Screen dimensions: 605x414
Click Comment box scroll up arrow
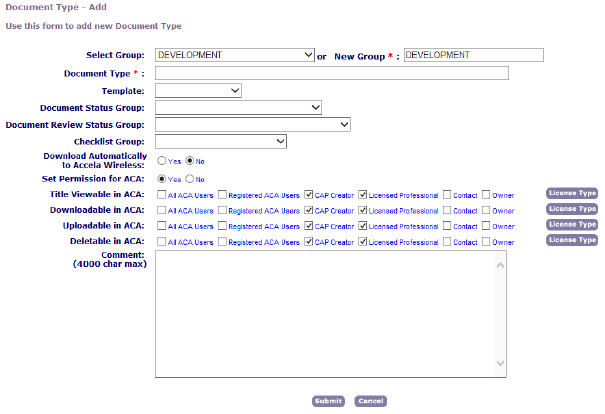[500, 265]
